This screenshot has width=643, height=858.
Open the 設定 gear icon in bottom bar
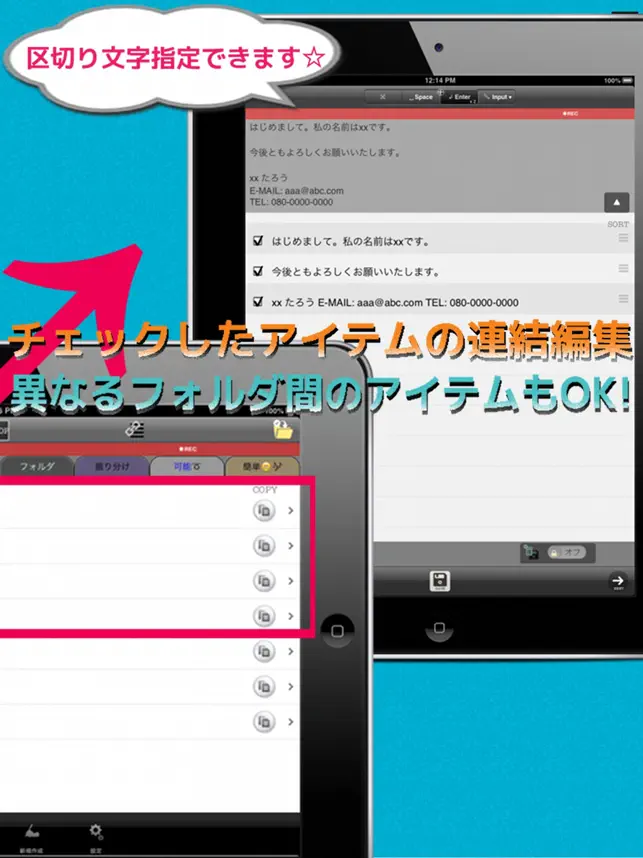pos(96,837)
